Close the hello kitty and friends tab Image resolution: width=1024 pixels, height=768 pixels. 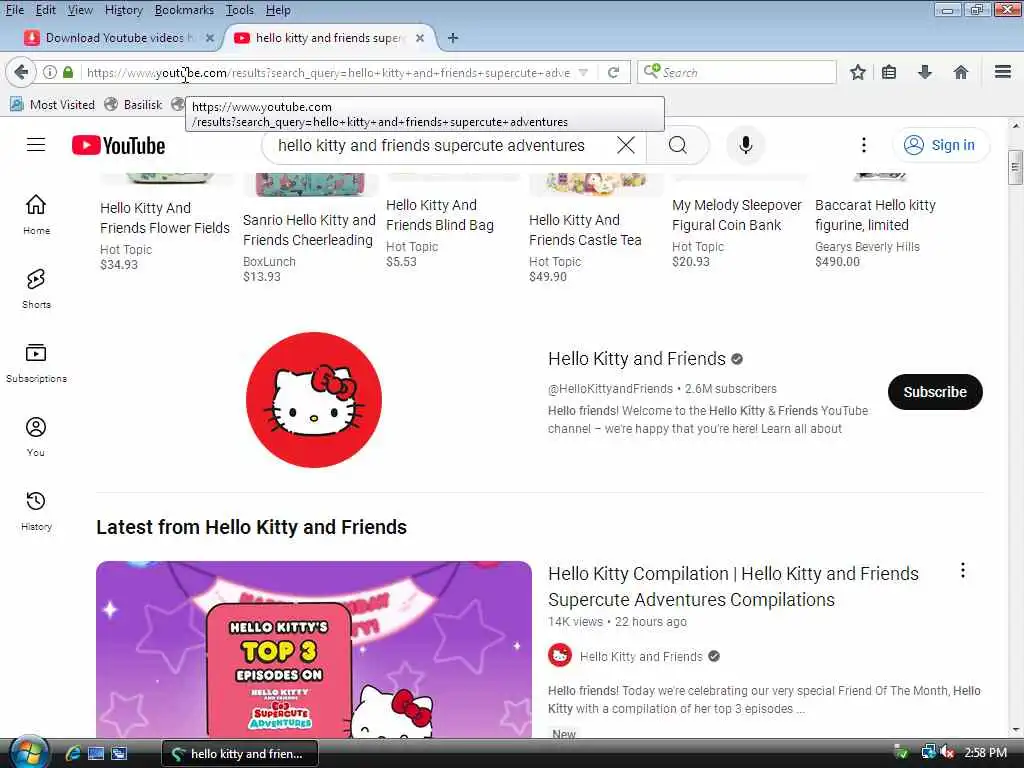pos(420,38)
